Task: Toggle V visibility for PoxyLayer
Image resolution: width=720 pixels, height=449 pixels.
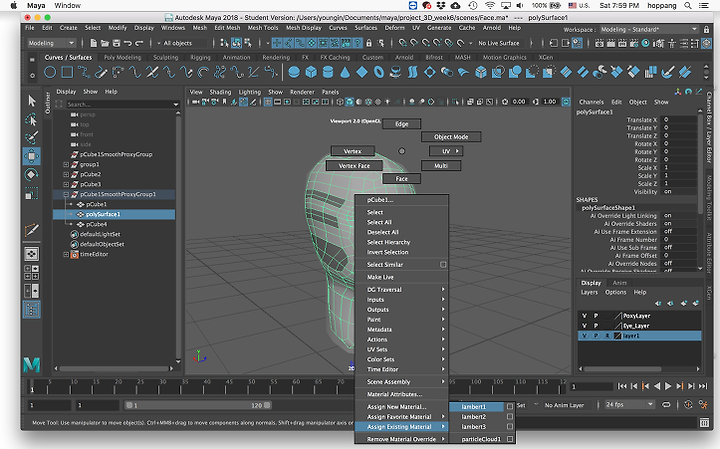Action: [584, 316]
